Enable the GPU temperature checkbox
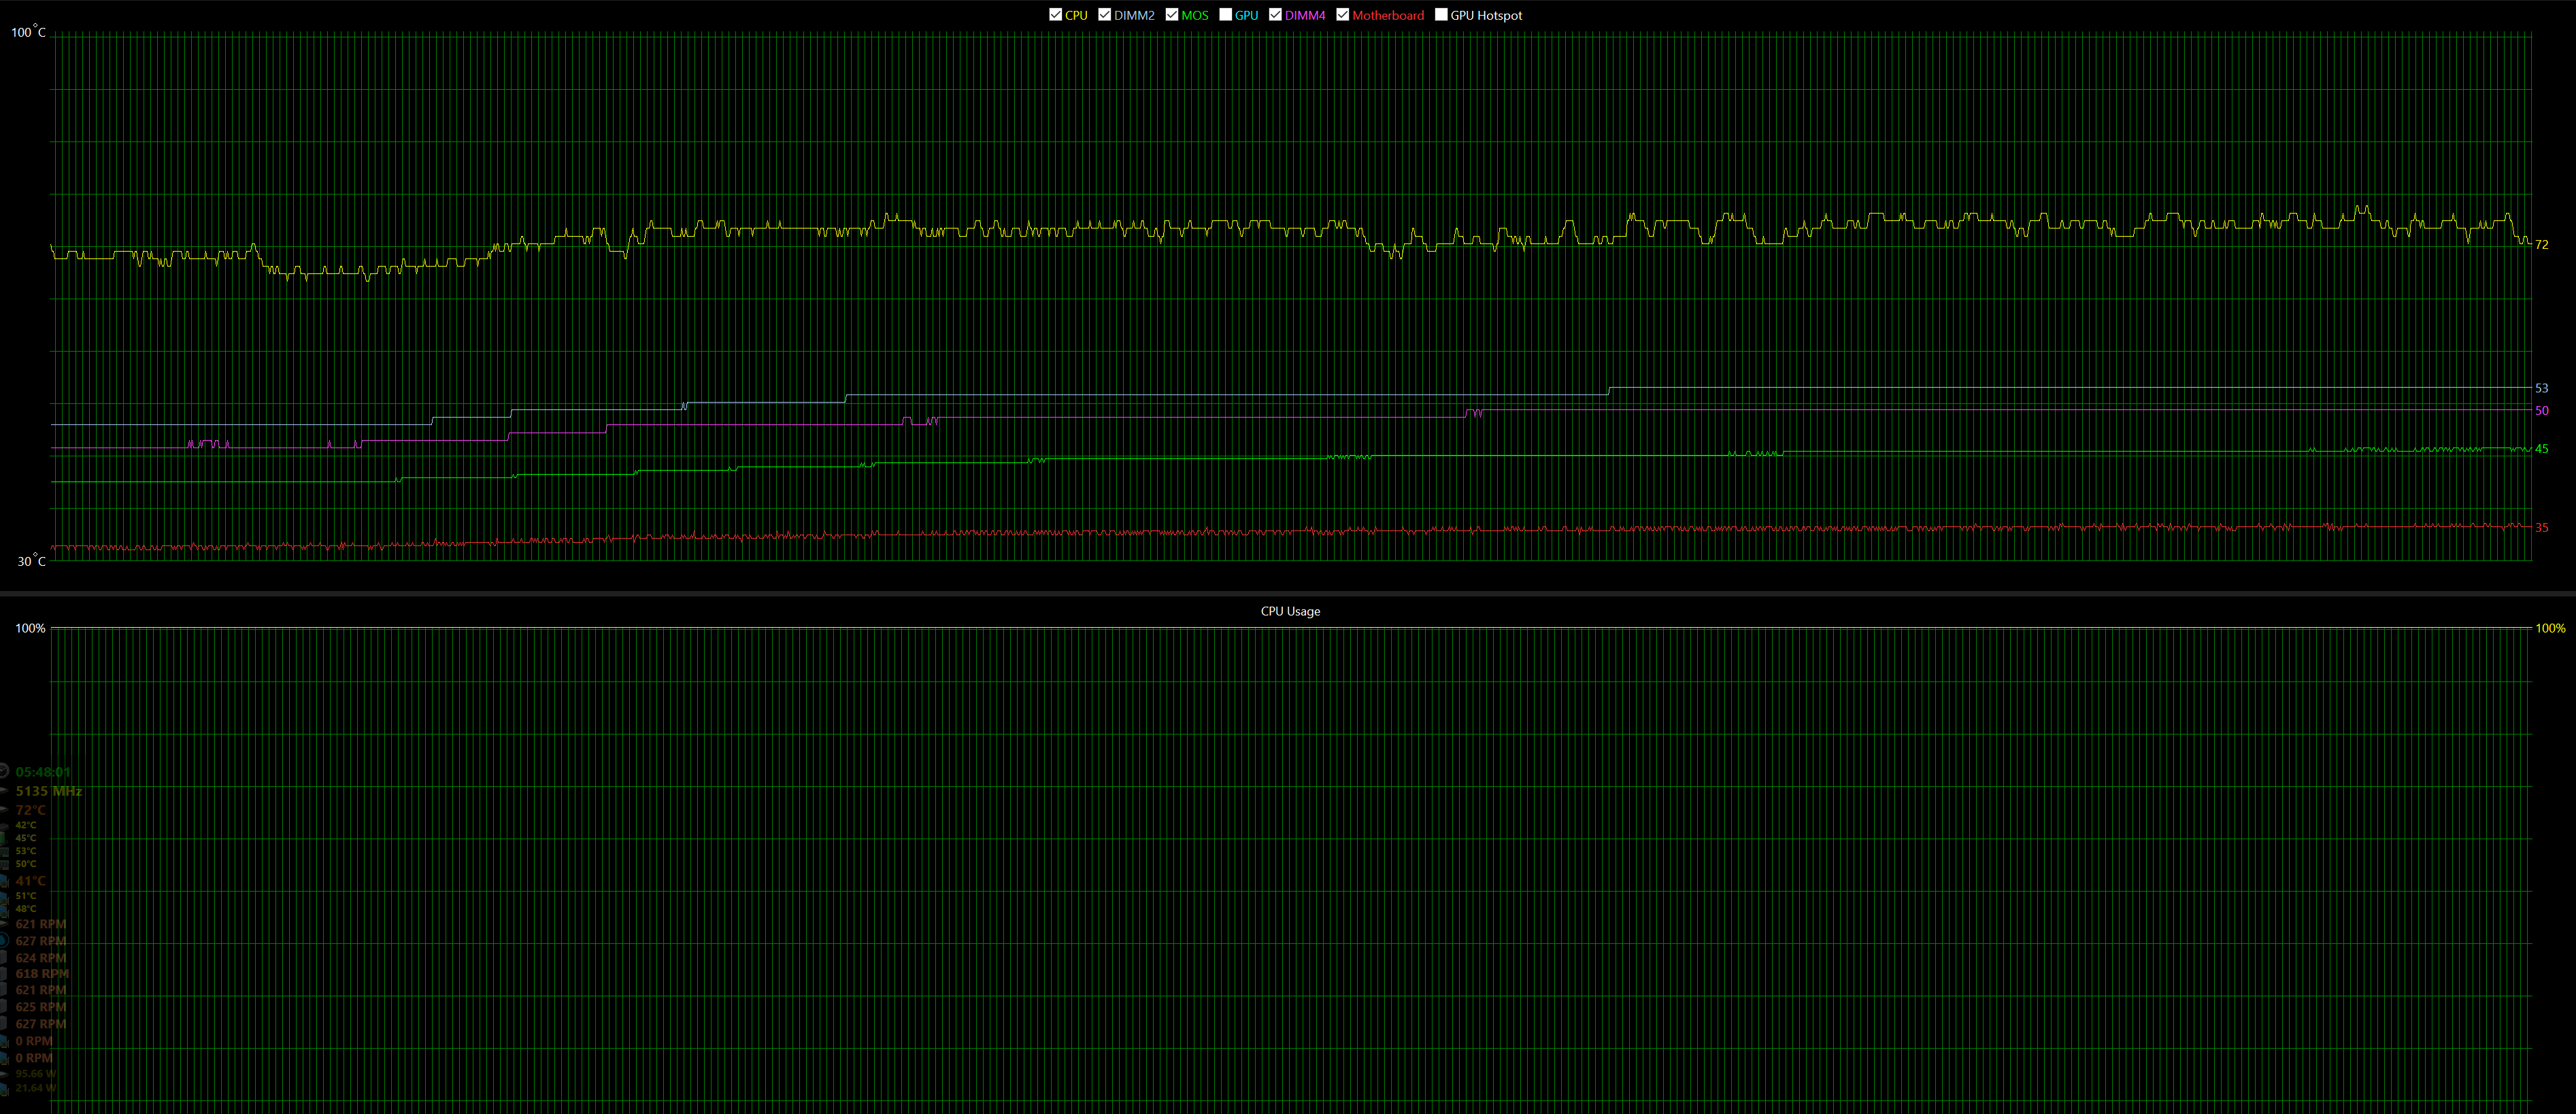 [1225, 15]
